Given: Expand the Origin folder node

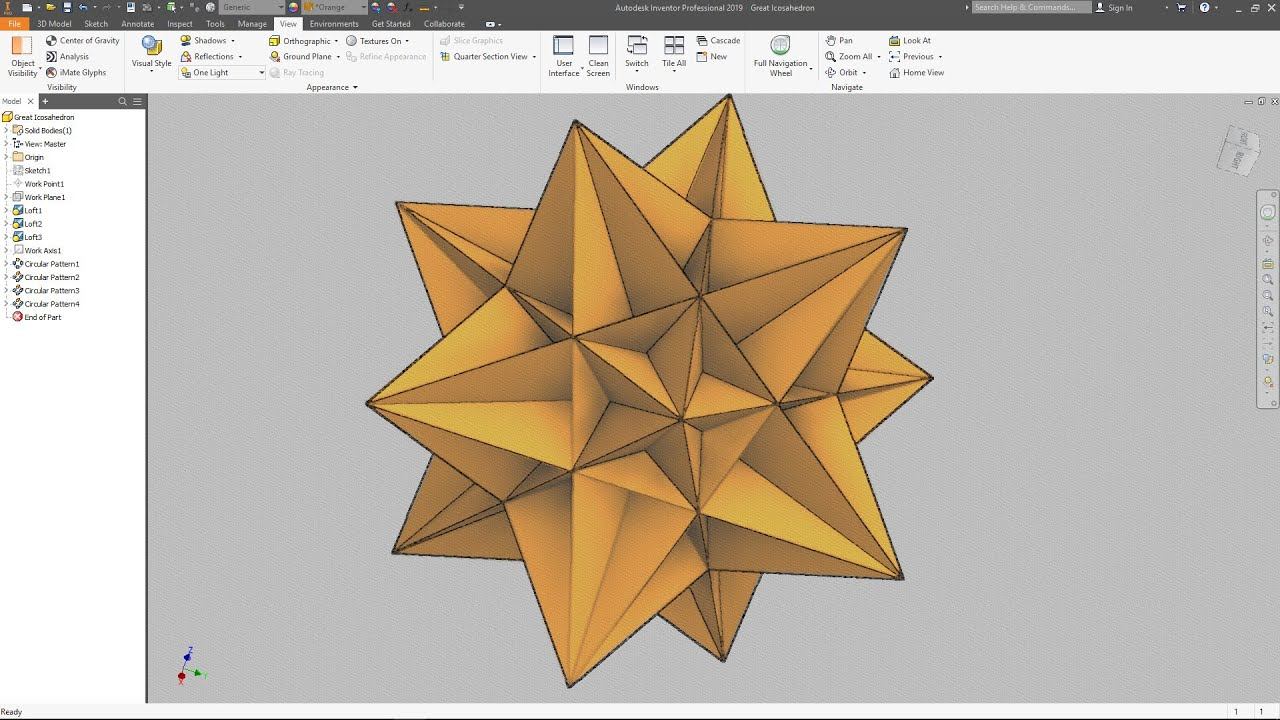Looking at the screenshot, I should pyautogui.click(x=6, y=157).
